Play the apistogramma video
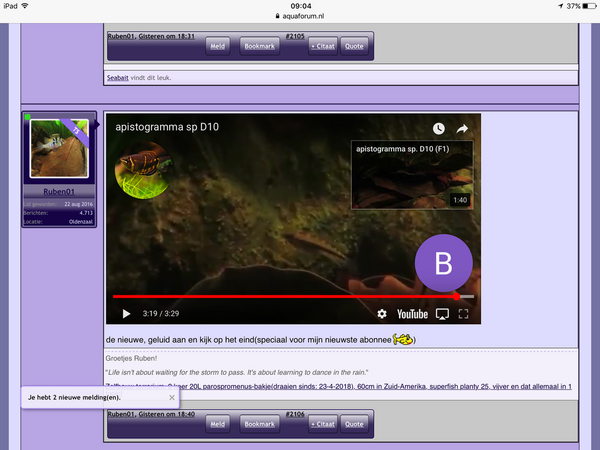The image size is (600, 450). coord(126,314)
